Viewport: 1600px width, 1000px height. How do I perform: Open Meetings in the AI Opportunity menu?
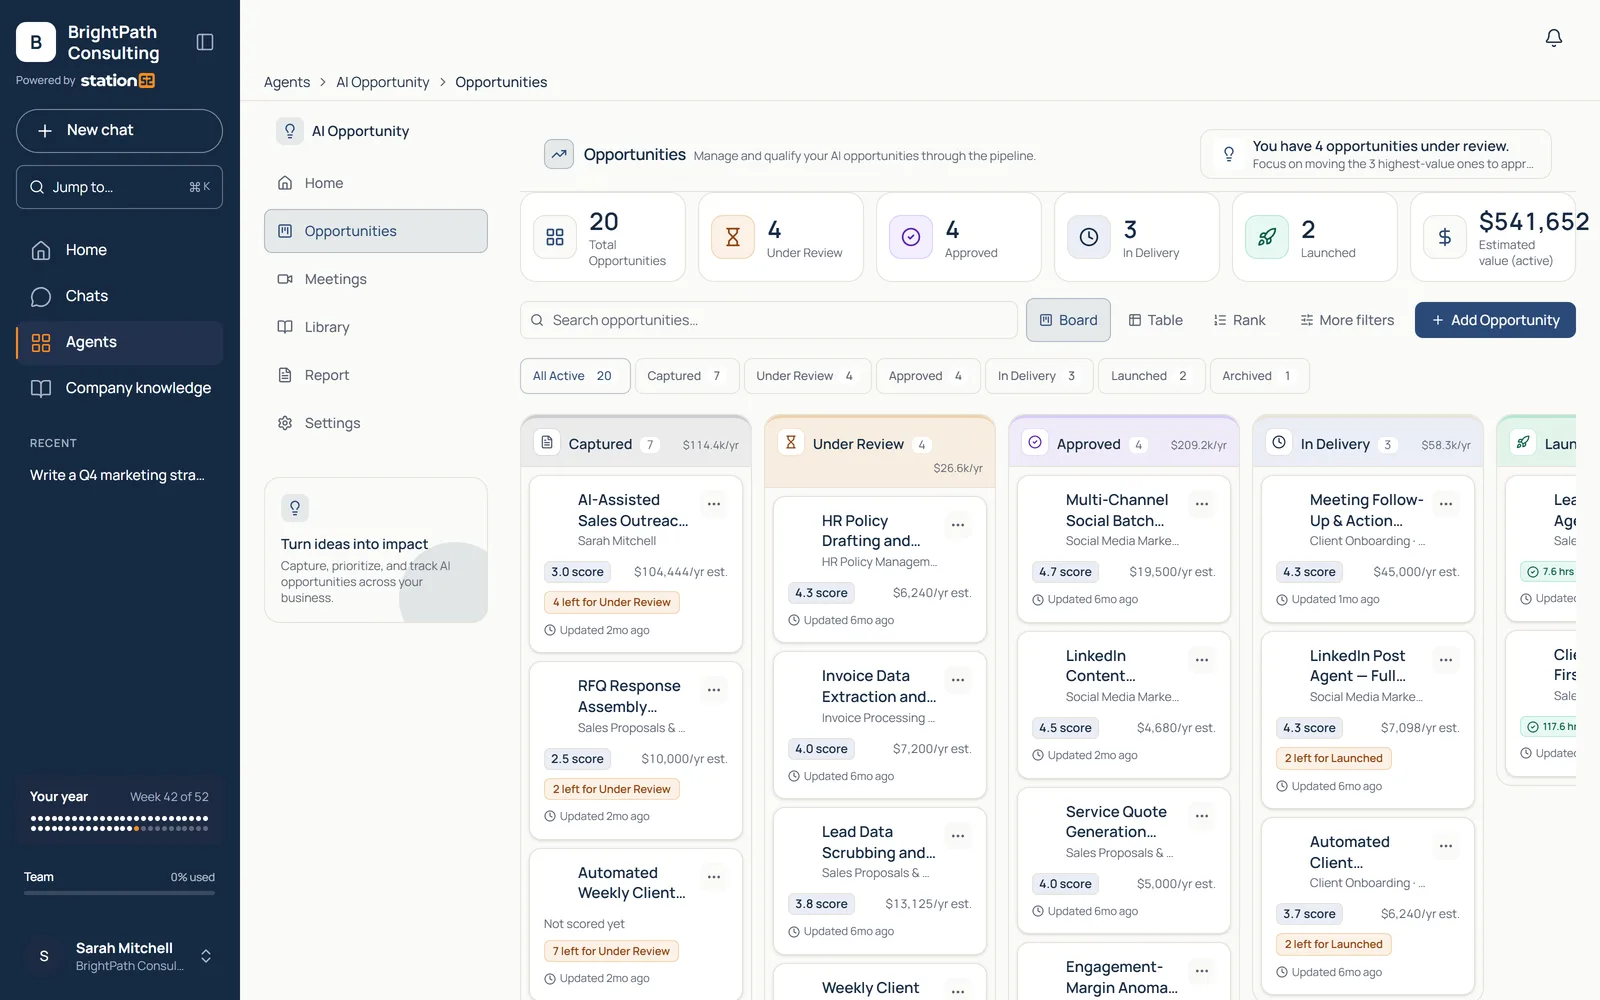(376, 279)
